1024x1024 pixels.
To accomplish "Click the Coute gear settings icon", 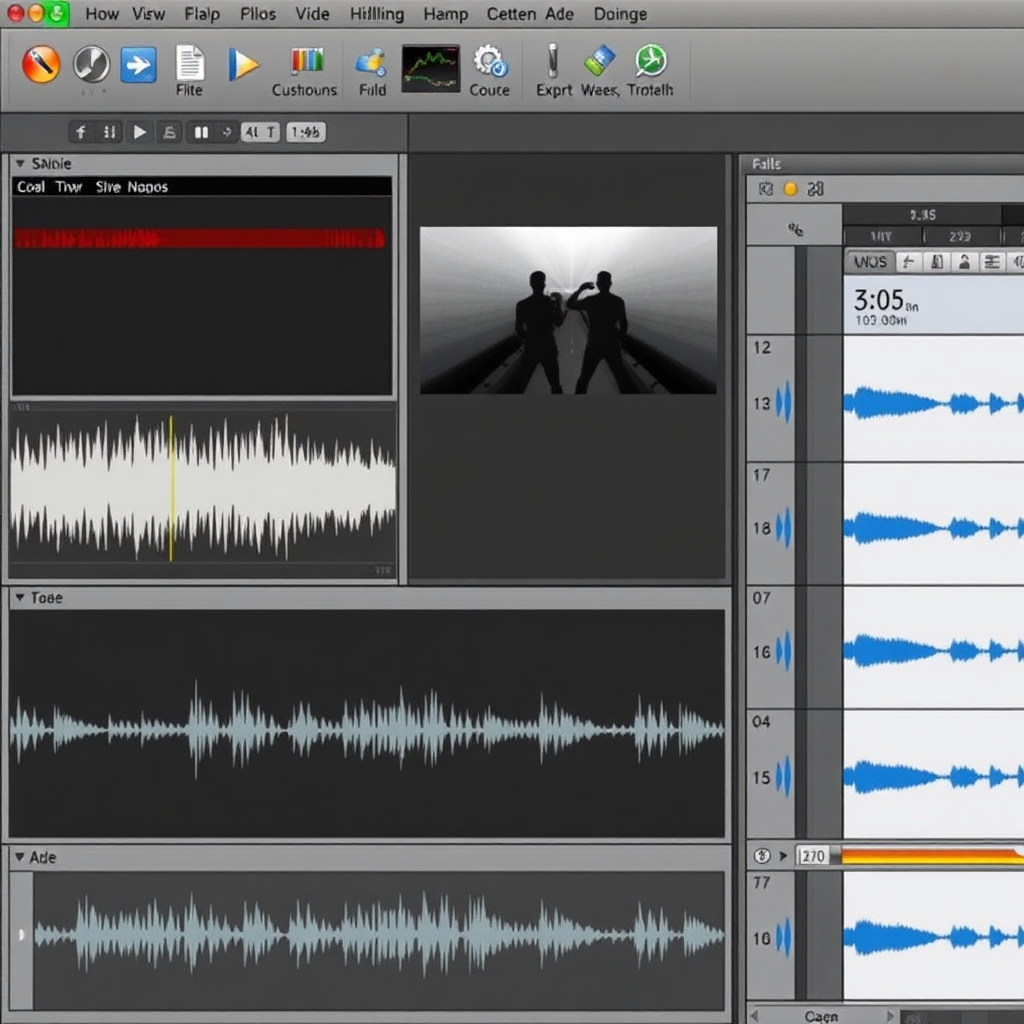I will pos(490,63).
